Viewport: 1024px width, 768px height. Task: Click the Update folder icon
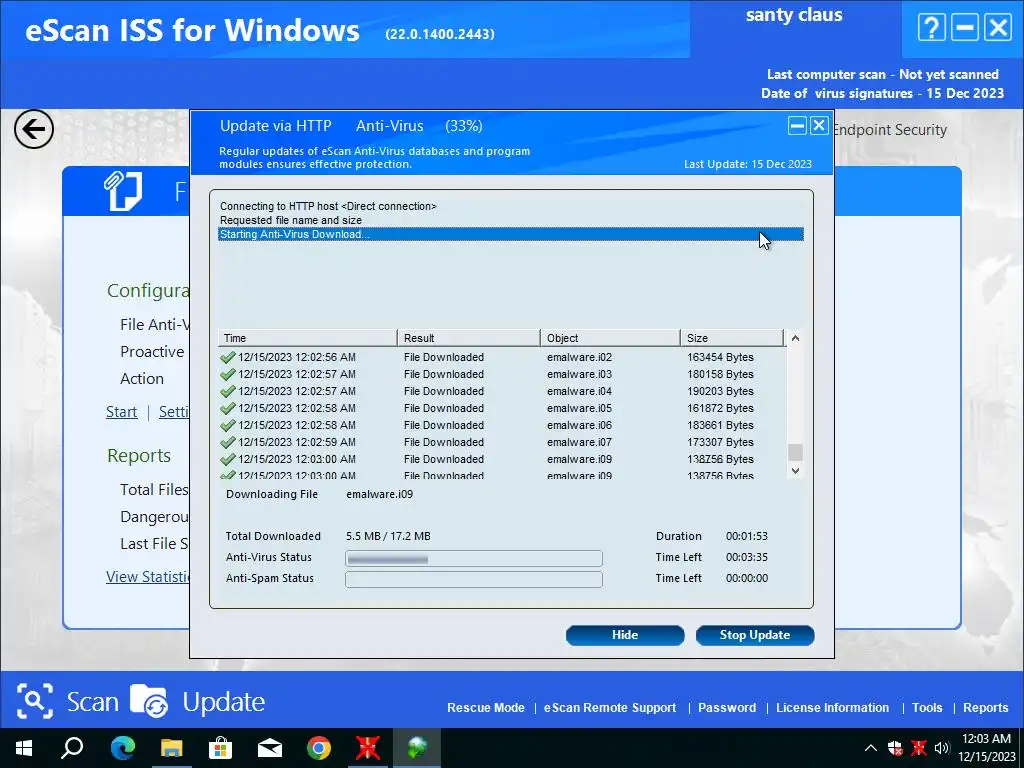[149, 701]
